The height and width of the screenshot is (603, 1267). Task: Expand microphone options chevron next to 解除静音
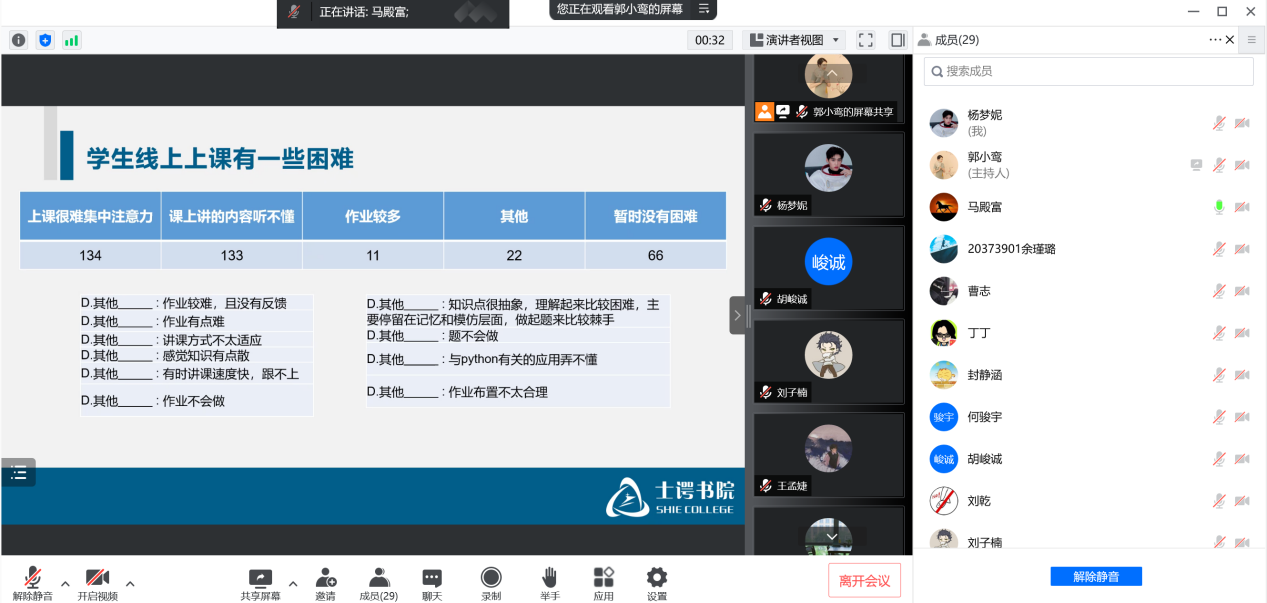(65, 582)
